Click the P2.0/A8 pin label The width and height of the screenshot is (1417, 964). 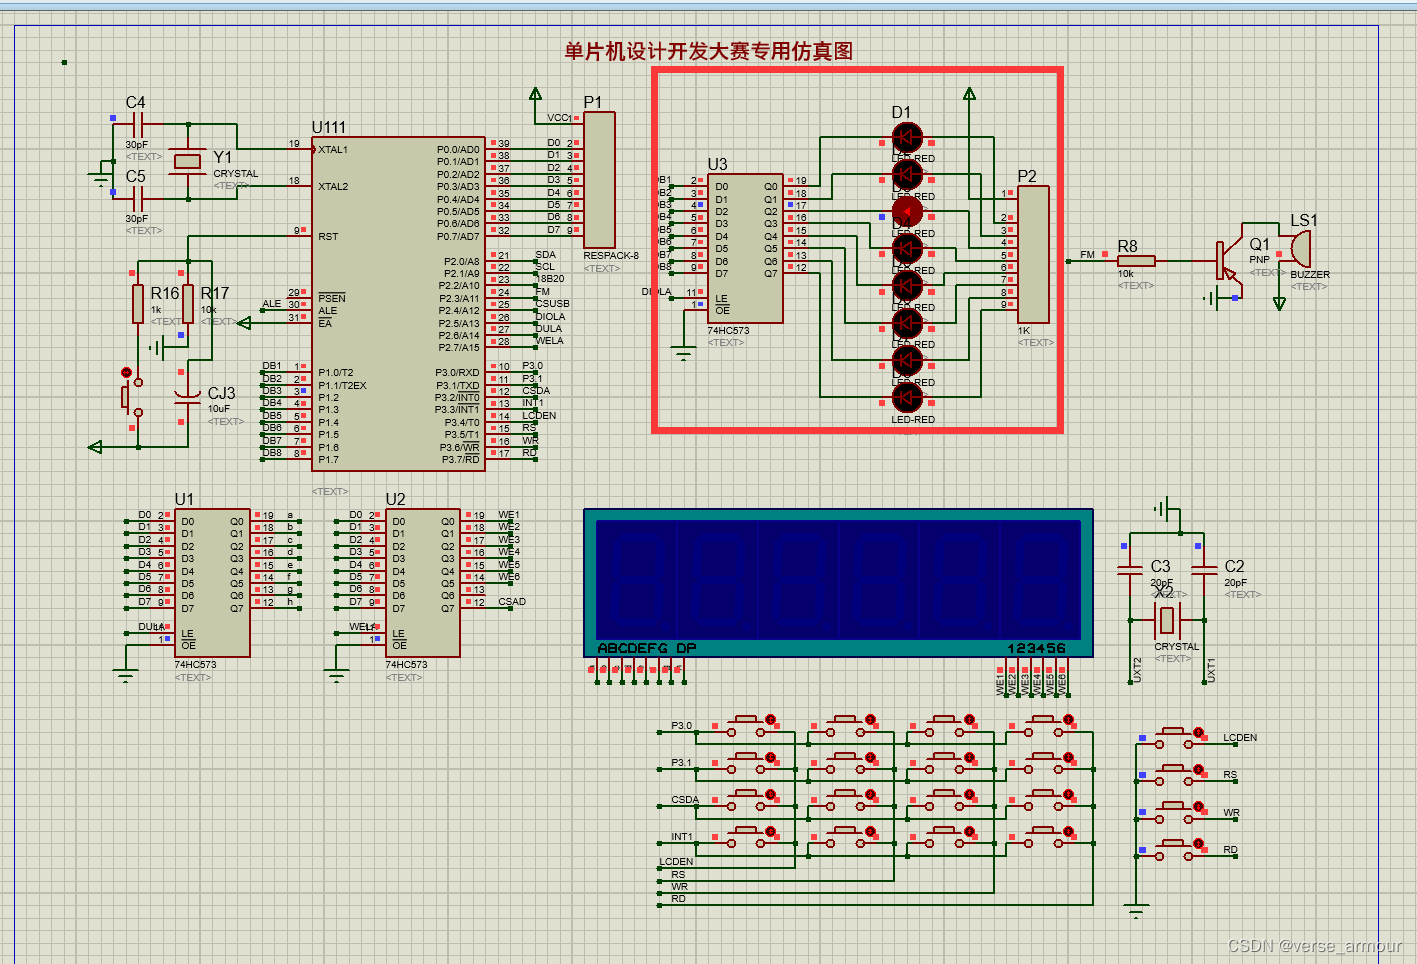(x=462, y=262)
